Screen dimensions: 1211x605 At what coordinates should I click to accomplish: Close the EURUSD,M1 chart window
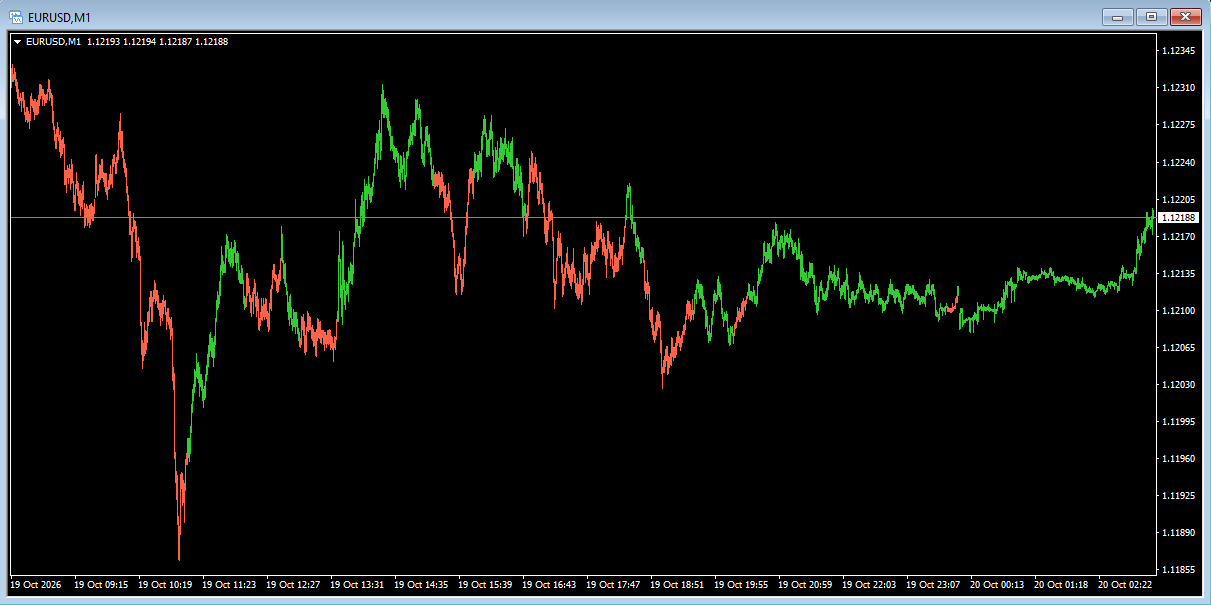1185,16
